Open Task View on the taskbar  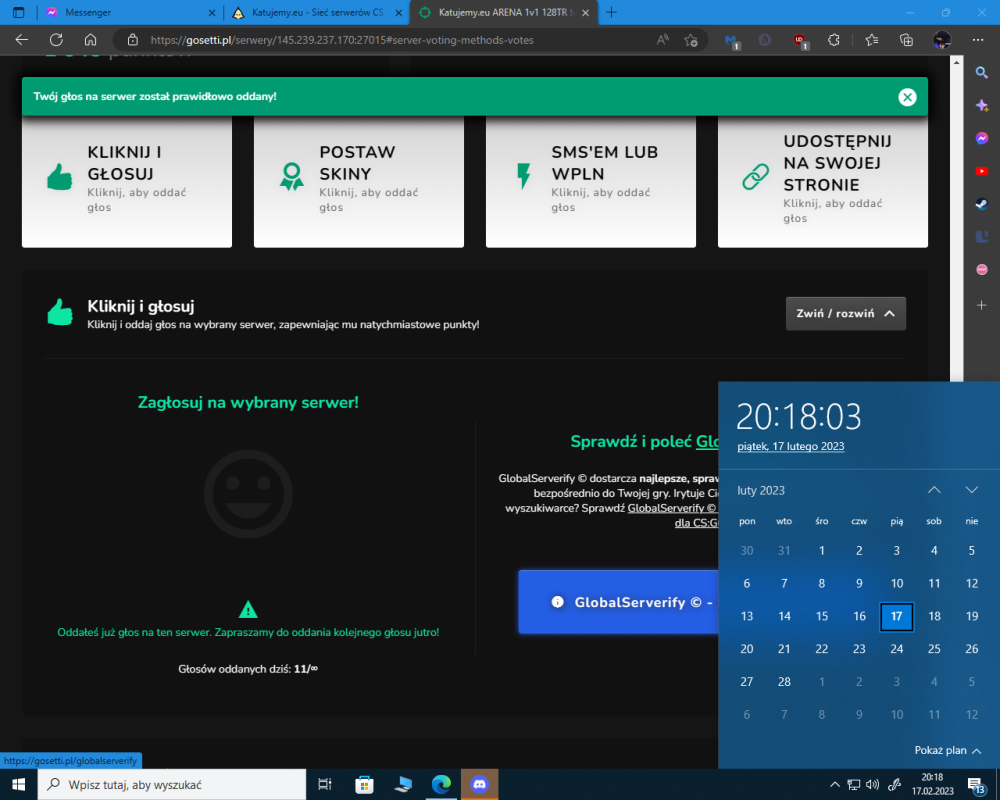[325, 784]
